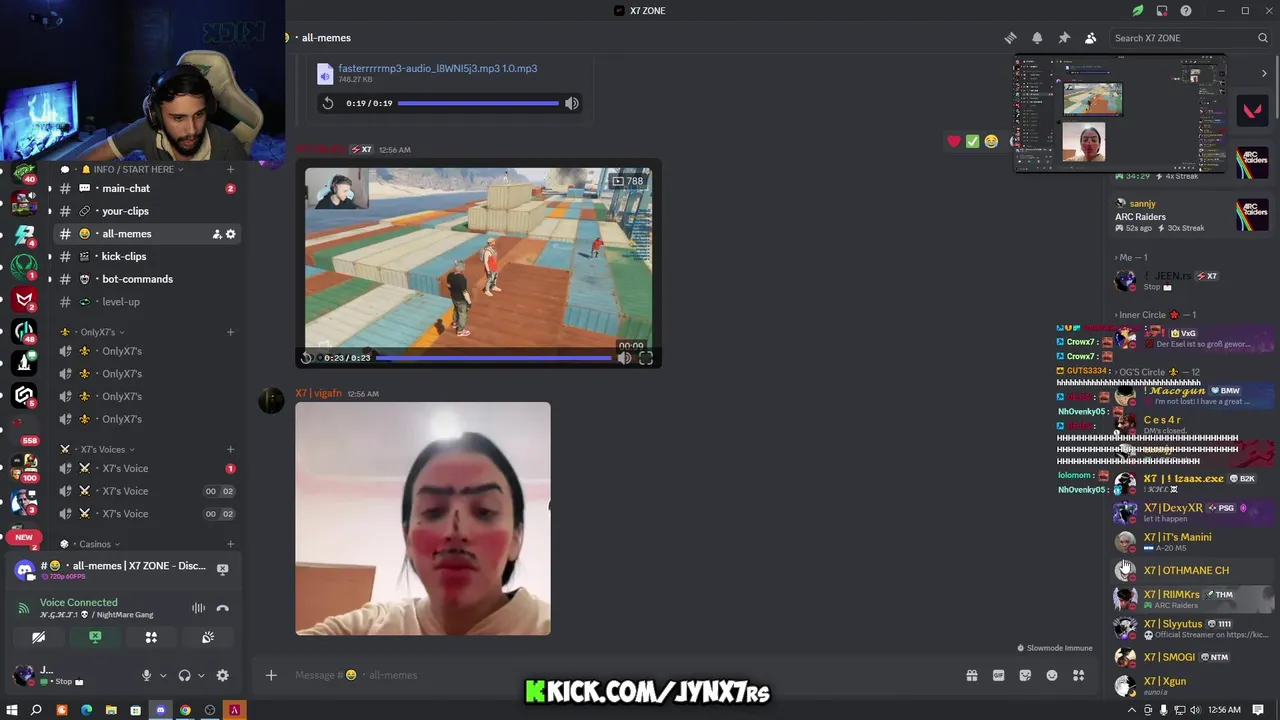Download fasterrrrrmp3-audio mp3 file link
1280x720 pixels.
[x=438, y=68]
